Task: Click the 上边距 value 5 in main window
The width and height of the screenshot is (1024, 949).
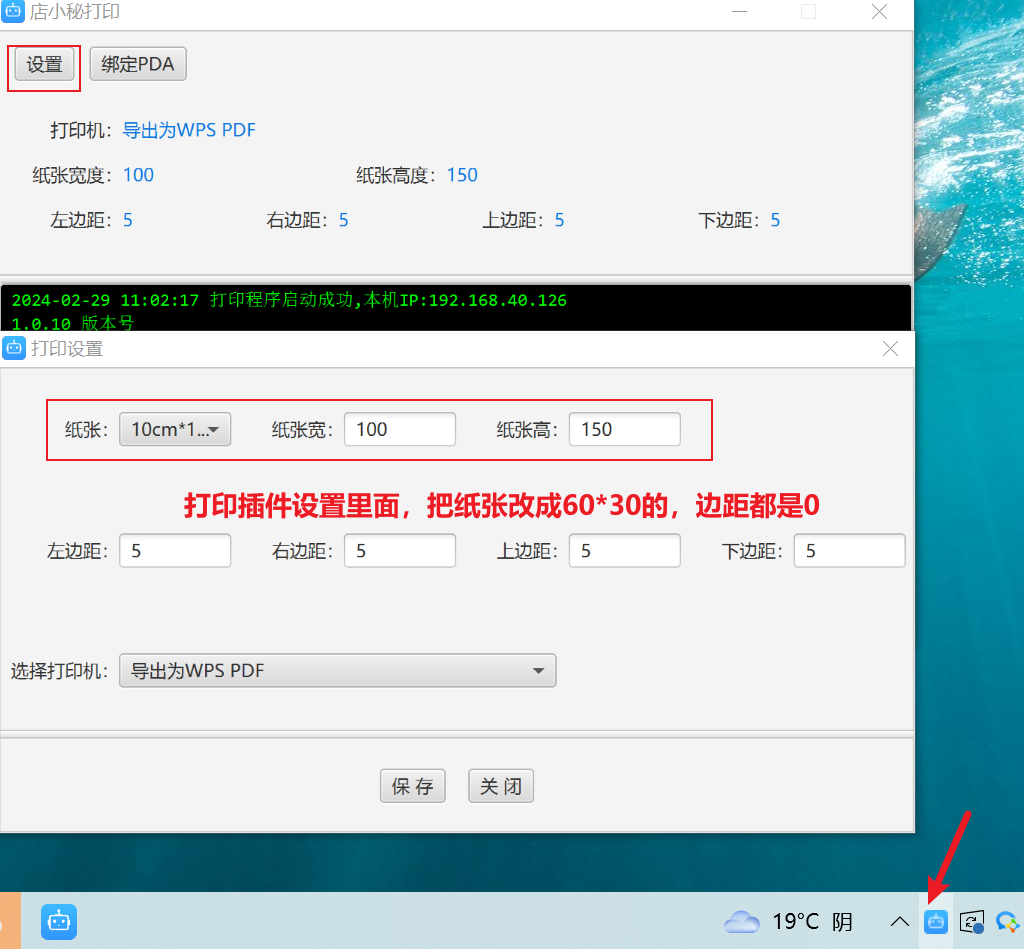Action: point(560,220)
